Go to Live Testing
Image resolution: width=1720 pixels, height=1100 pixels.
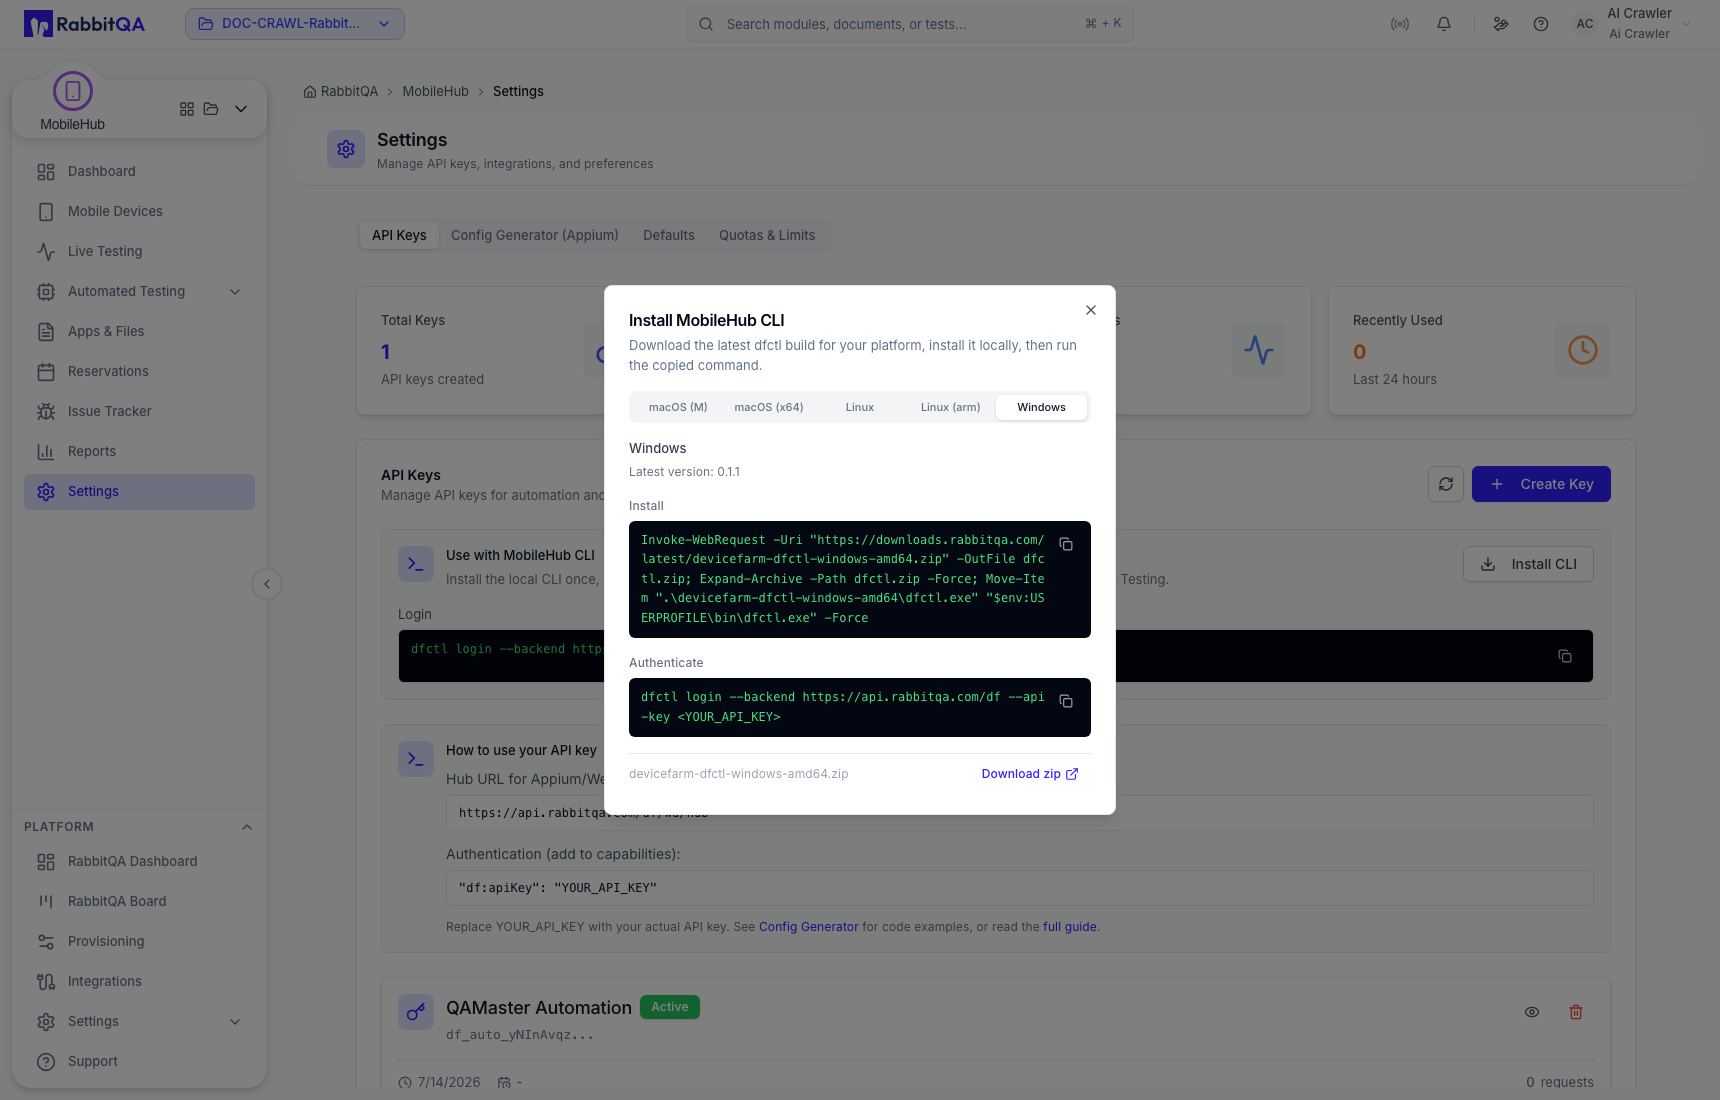139,251
